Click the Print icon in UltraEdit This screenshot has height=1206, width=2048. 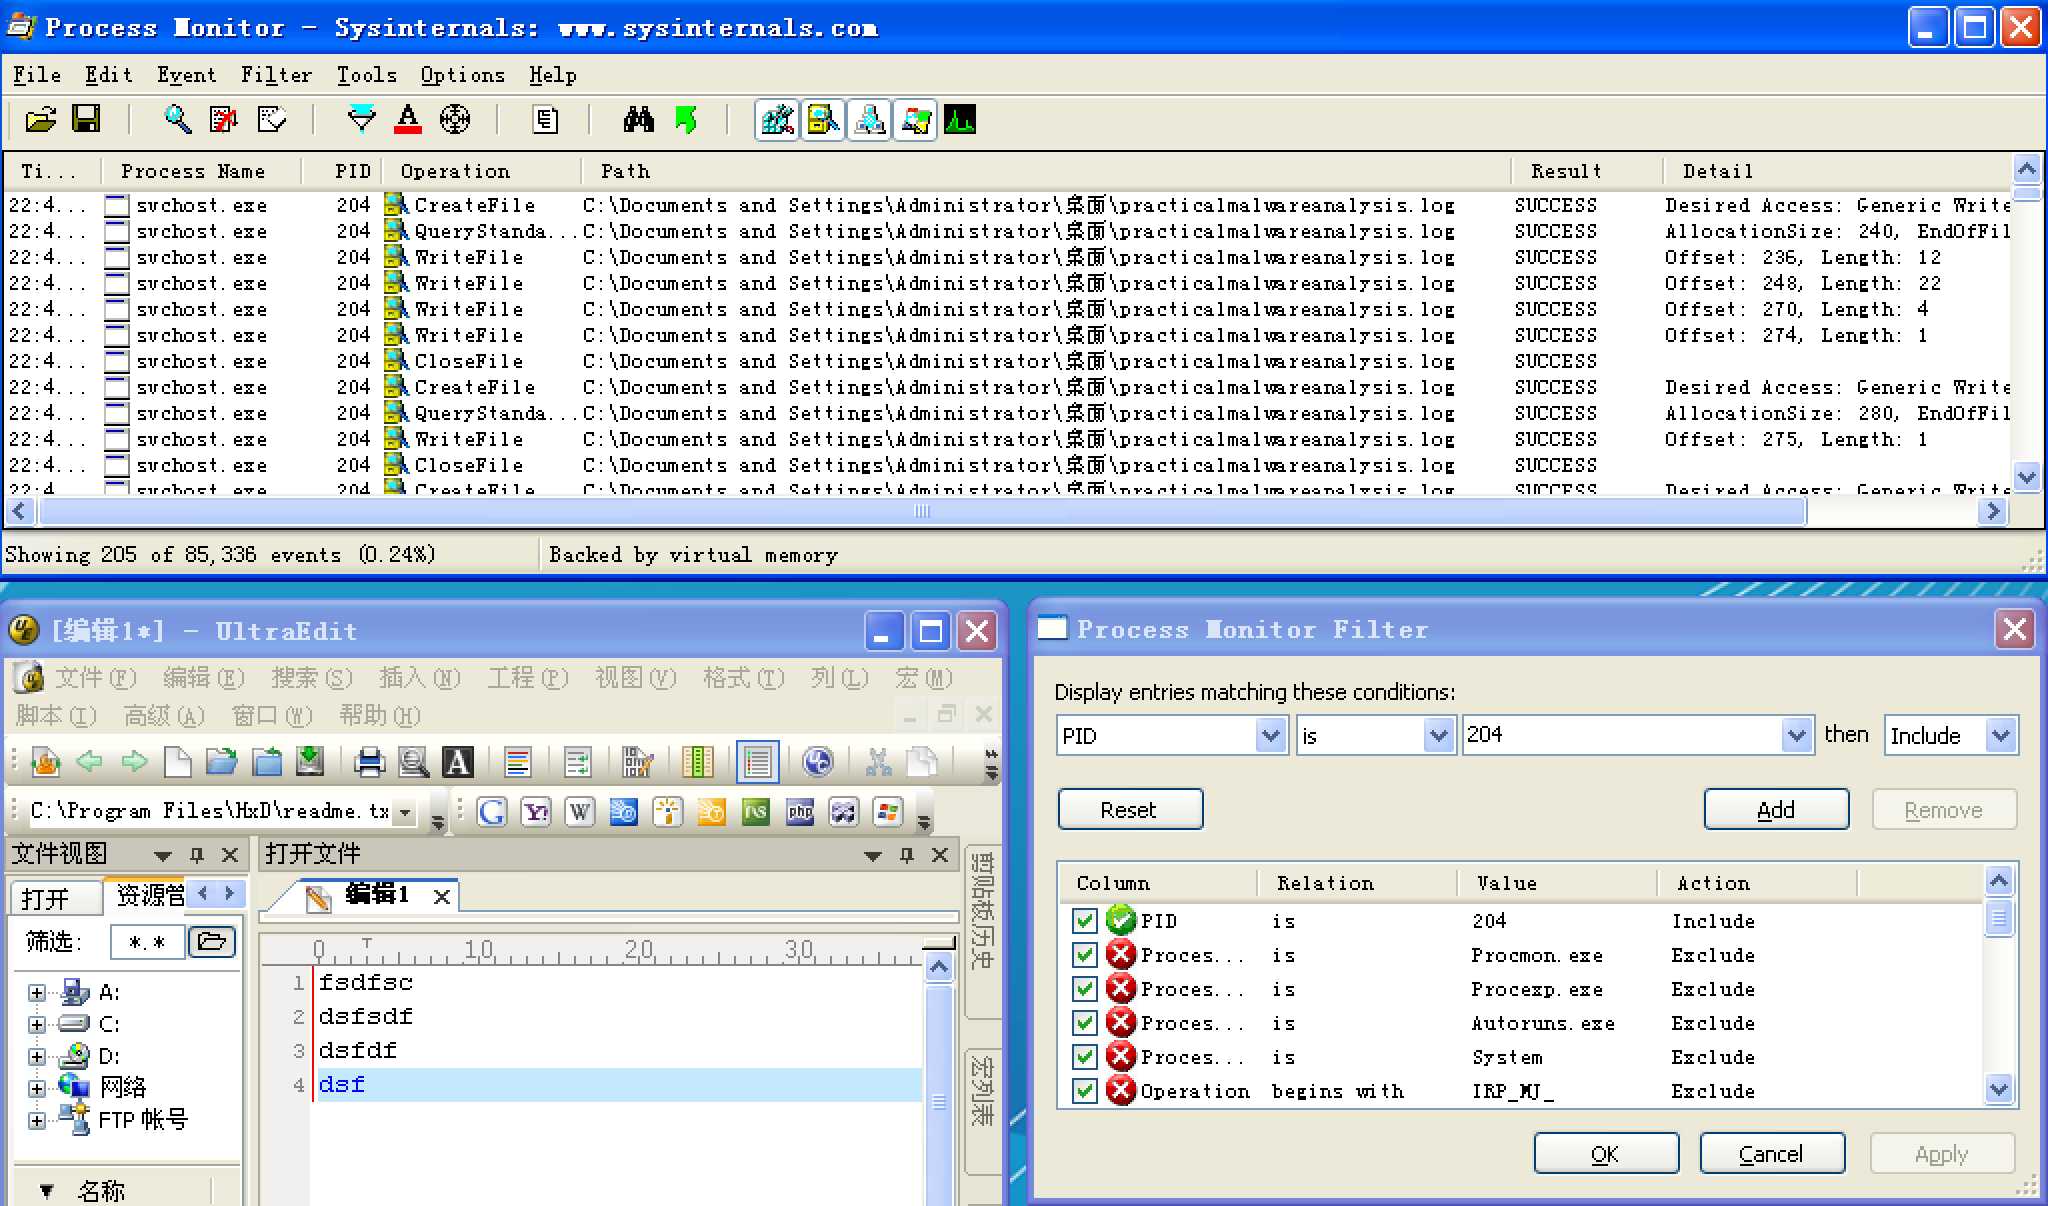click(x=369, y=762)
